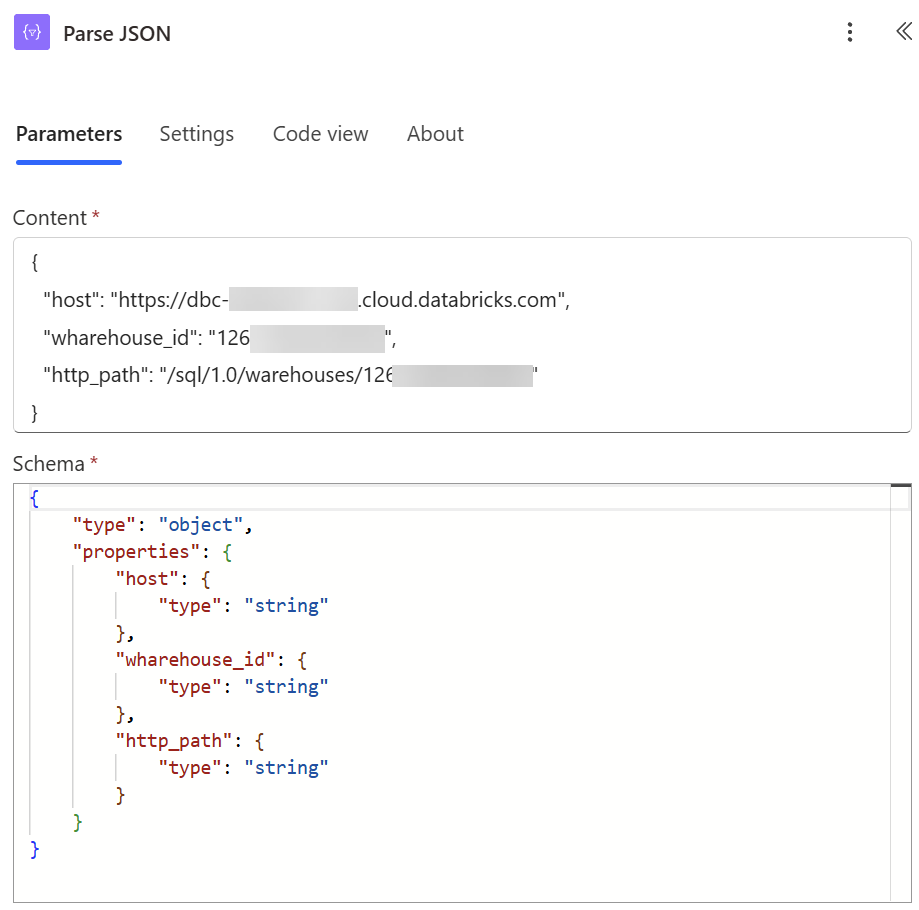Click the Schema editor scrollbar

click(x=901, y=693)
